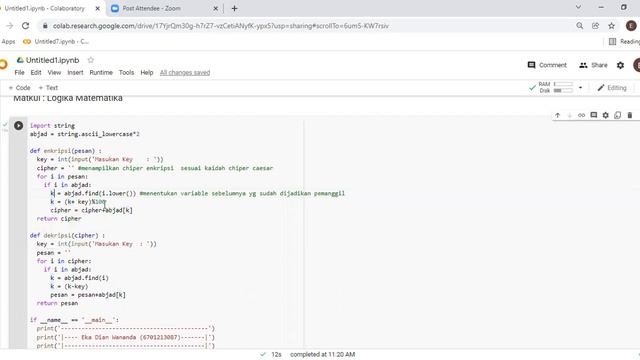Open the Tools menu

pyautogui.click(x=126, y=73)
